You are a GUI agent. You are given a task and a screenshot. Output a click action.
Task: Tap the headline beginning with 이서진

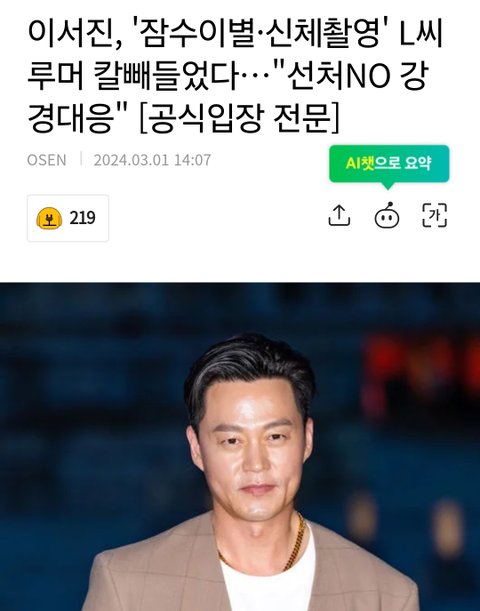[x=236, y=76]
